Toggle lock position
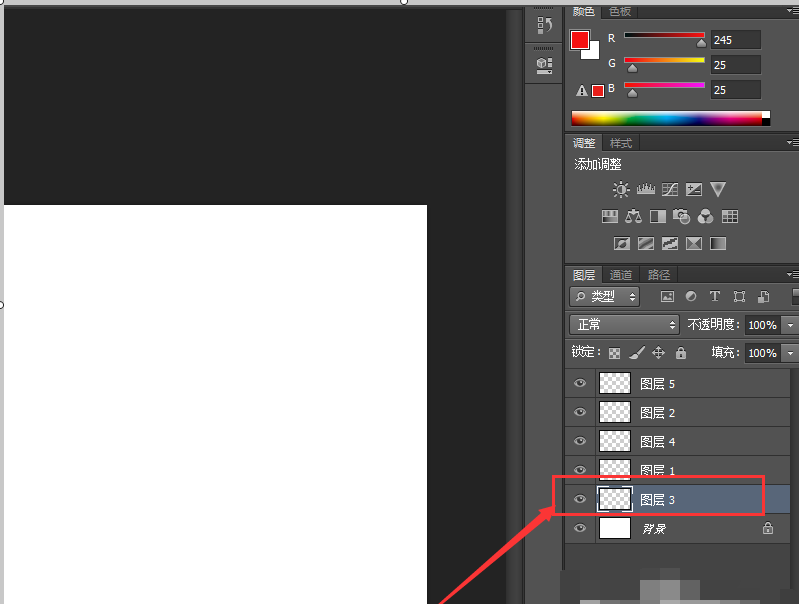The height and width of the screenshot is (604, 799). click(658, 353)
